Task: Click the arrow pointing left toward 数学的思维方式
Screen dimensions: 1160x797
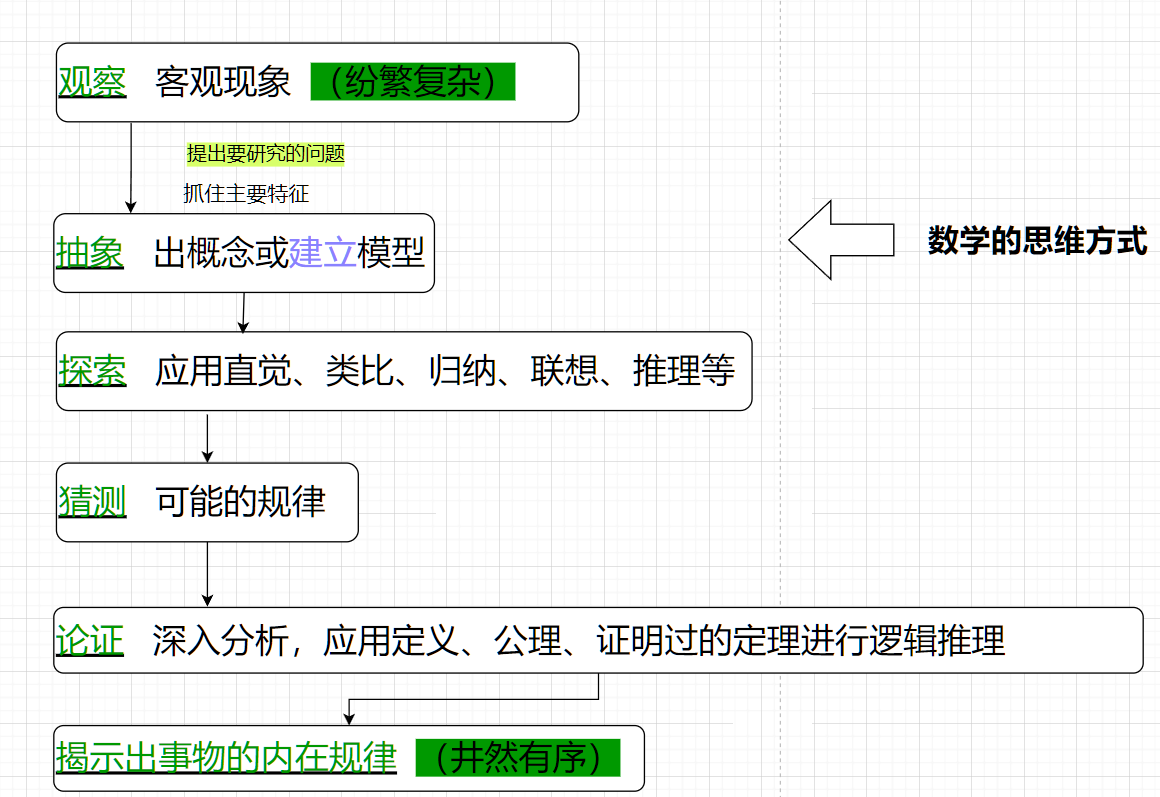Action: pos(840,240)
